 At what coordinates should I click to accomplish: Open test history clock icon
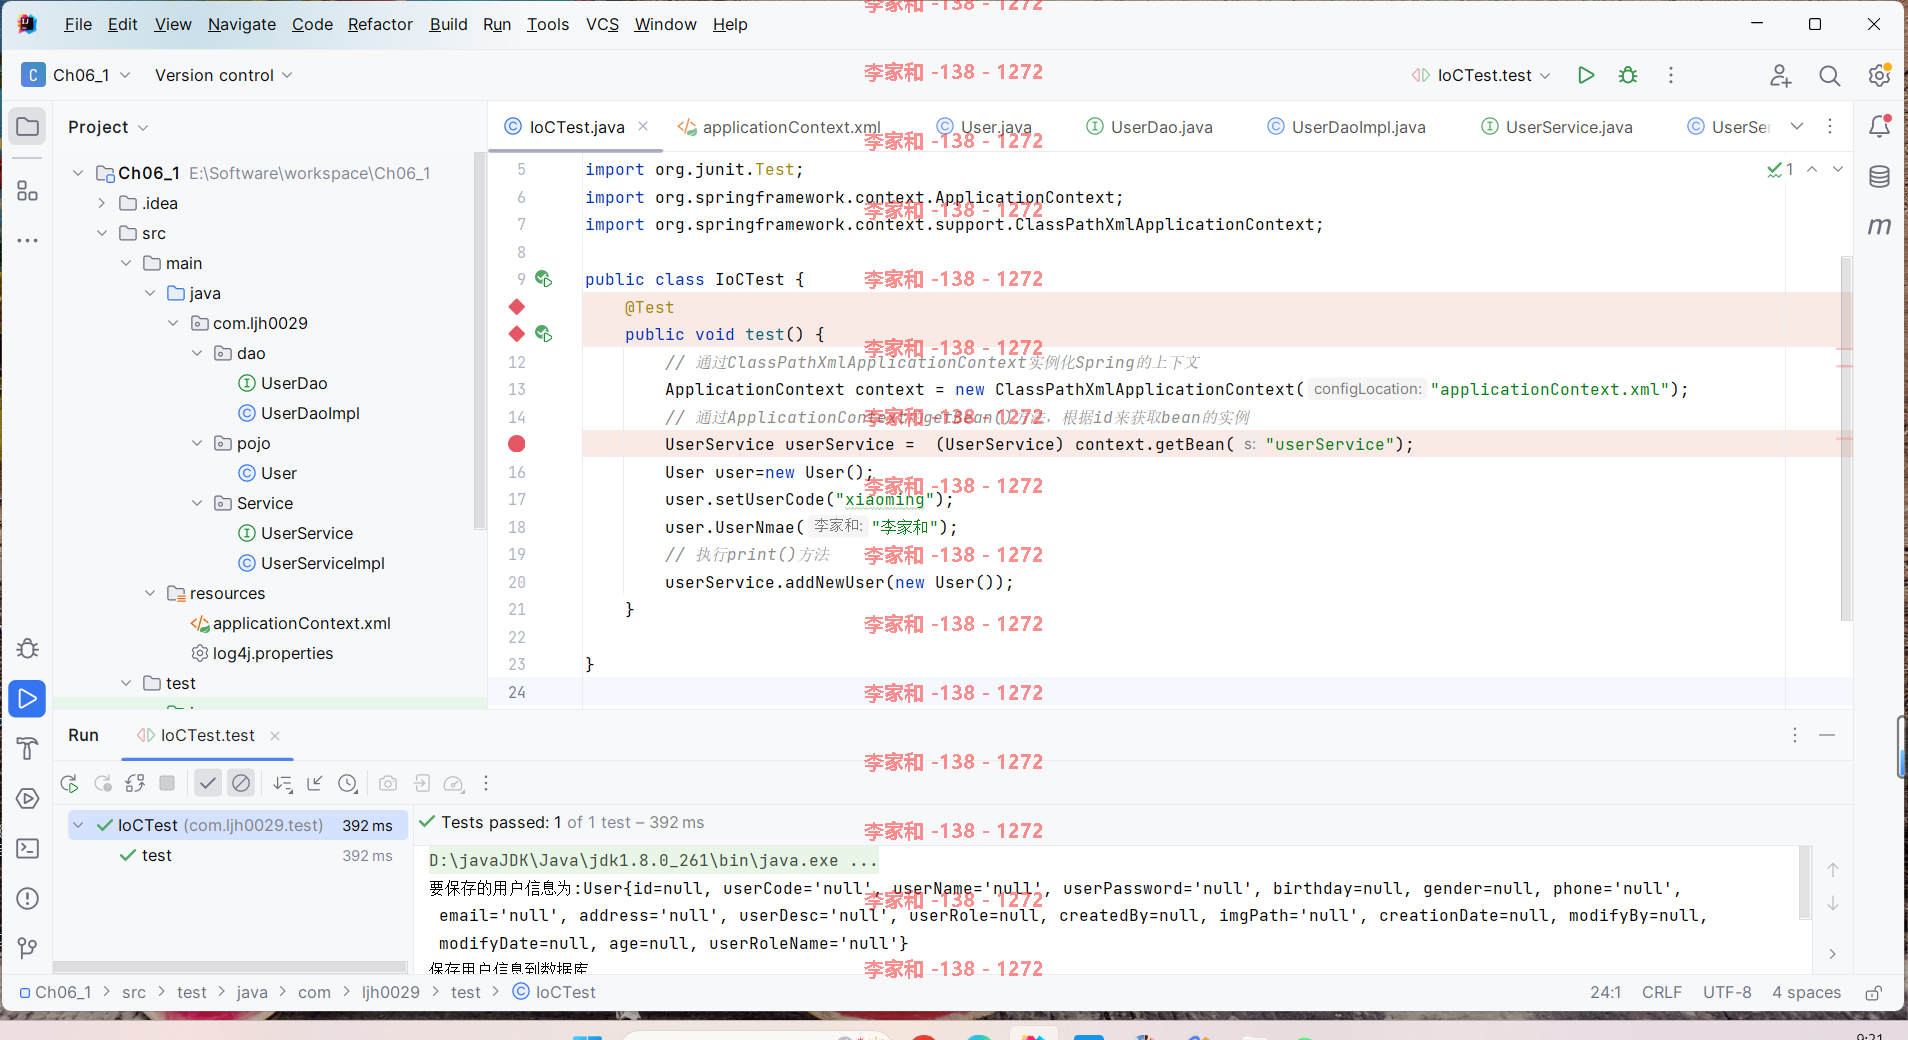(x=347, y=783)
